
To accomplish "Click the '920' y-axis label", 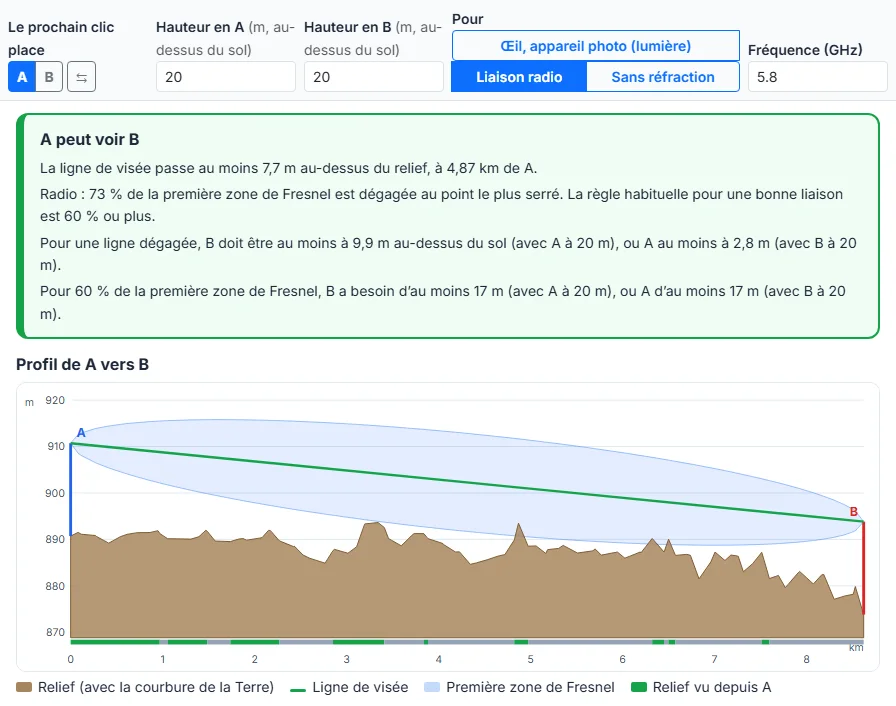I will click(55, 400).
